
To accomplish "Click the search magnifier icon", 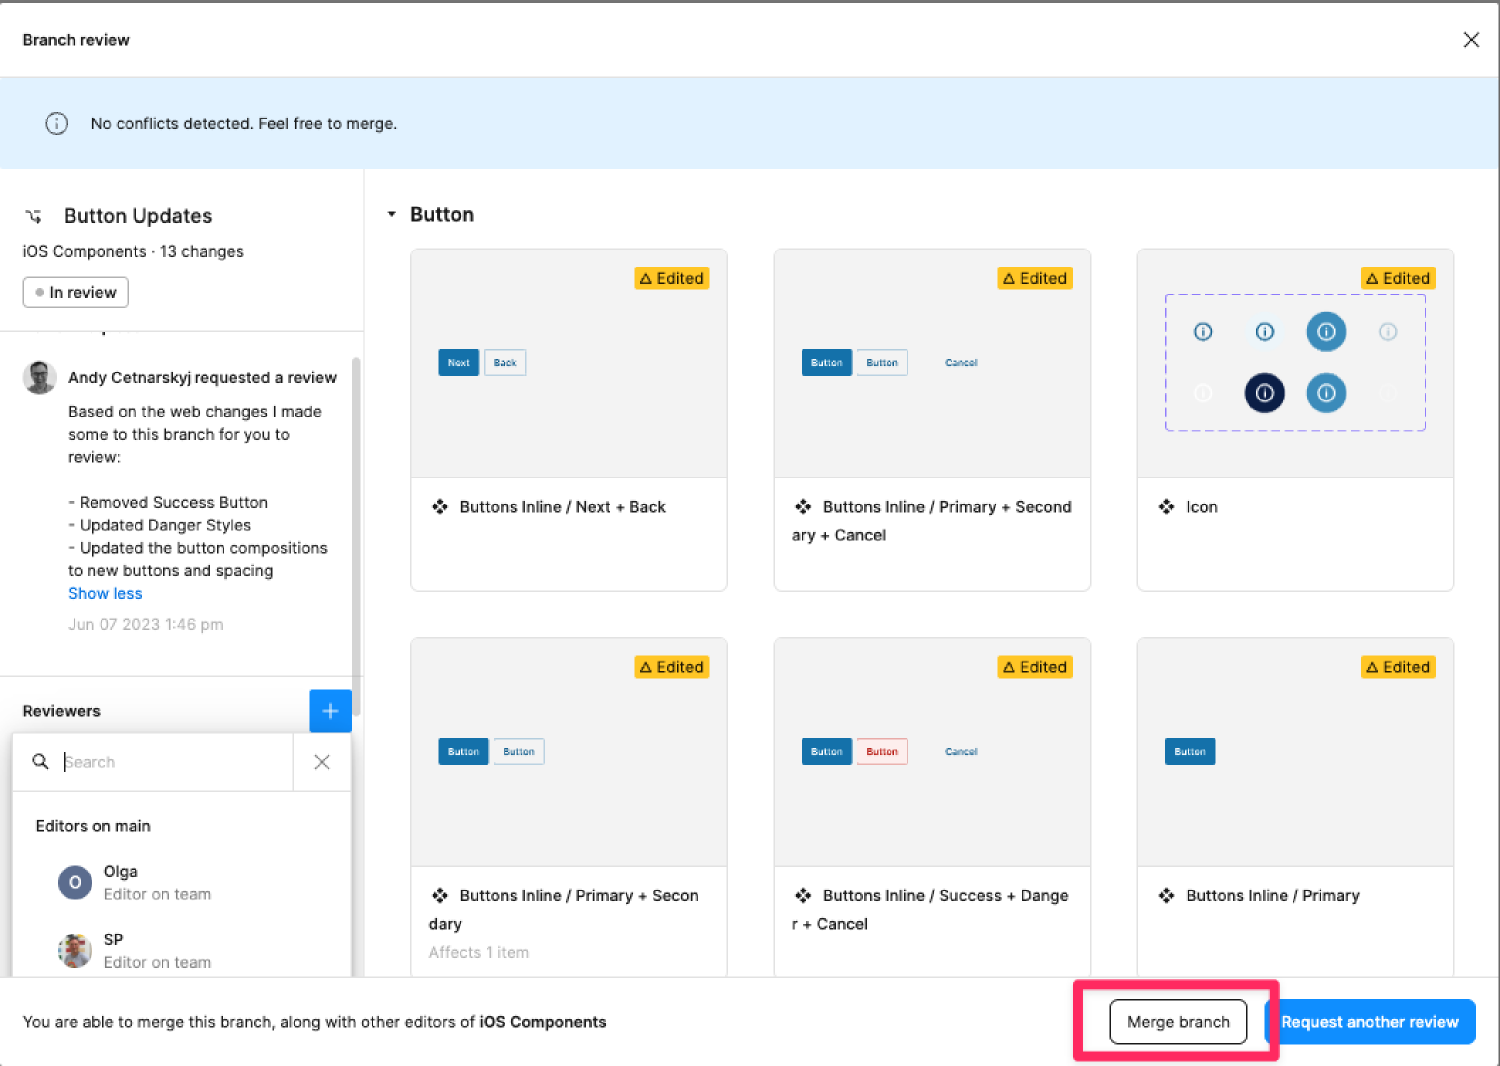I will pyautogui.click(x=40, y=762).
